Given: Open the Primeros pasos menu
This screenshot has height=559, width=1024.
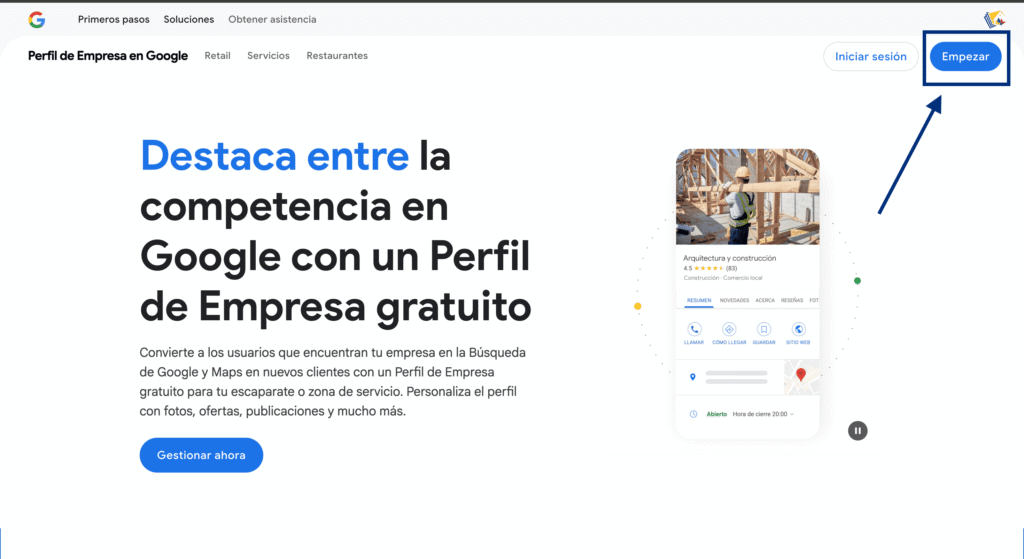Looking at the screenshot, I should 114,19.
